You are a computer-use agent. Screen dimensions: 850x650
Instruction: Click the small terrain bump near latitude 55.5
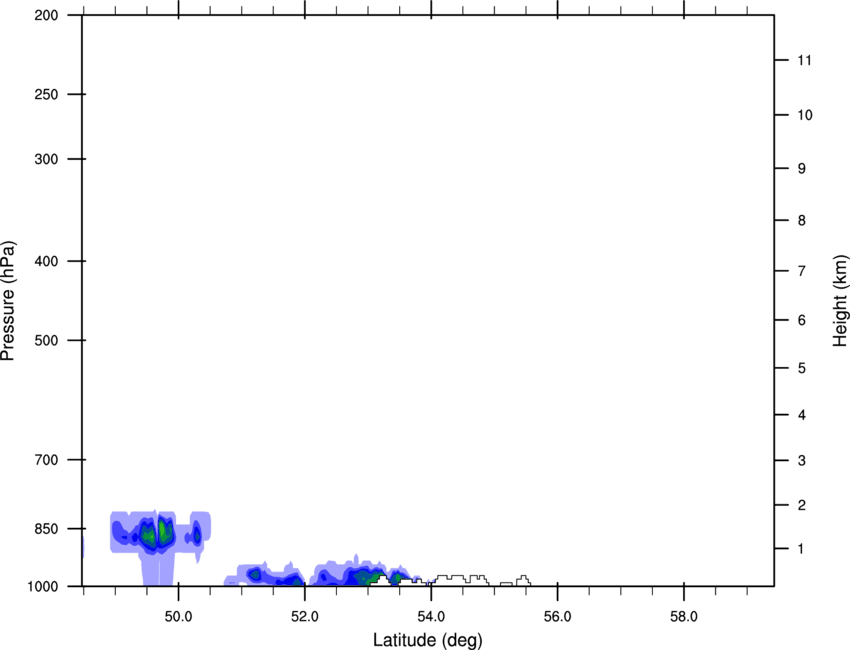pyautogui.click(x=523, y=581)
